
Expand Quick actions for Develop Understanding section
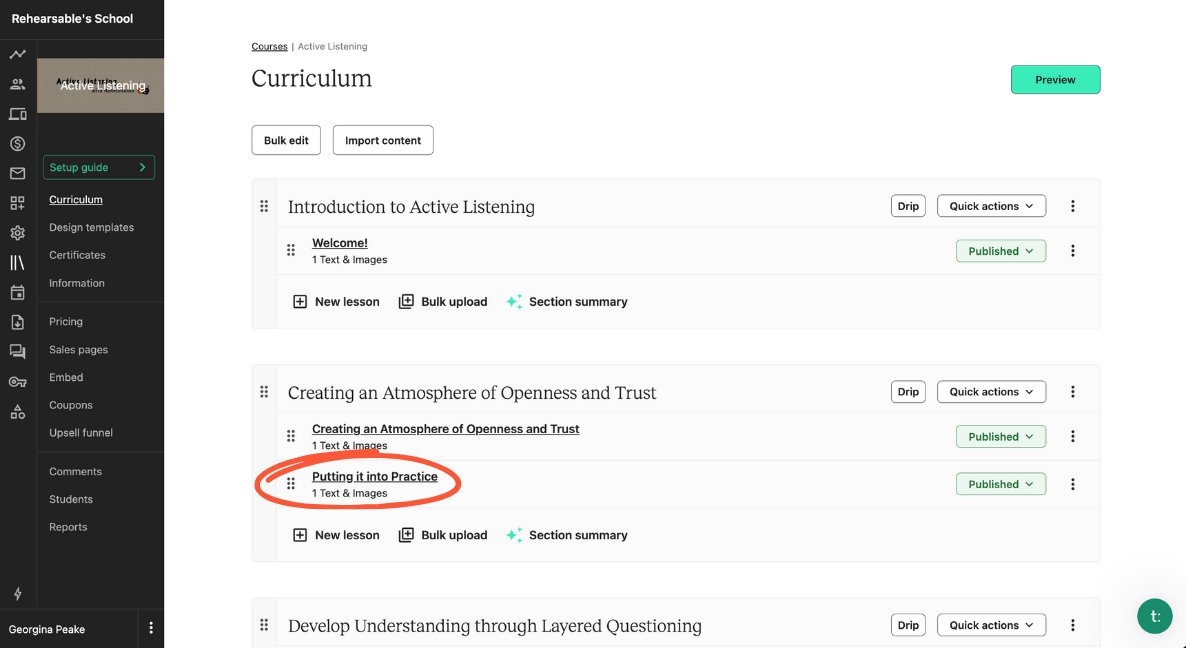coord(991,625)
